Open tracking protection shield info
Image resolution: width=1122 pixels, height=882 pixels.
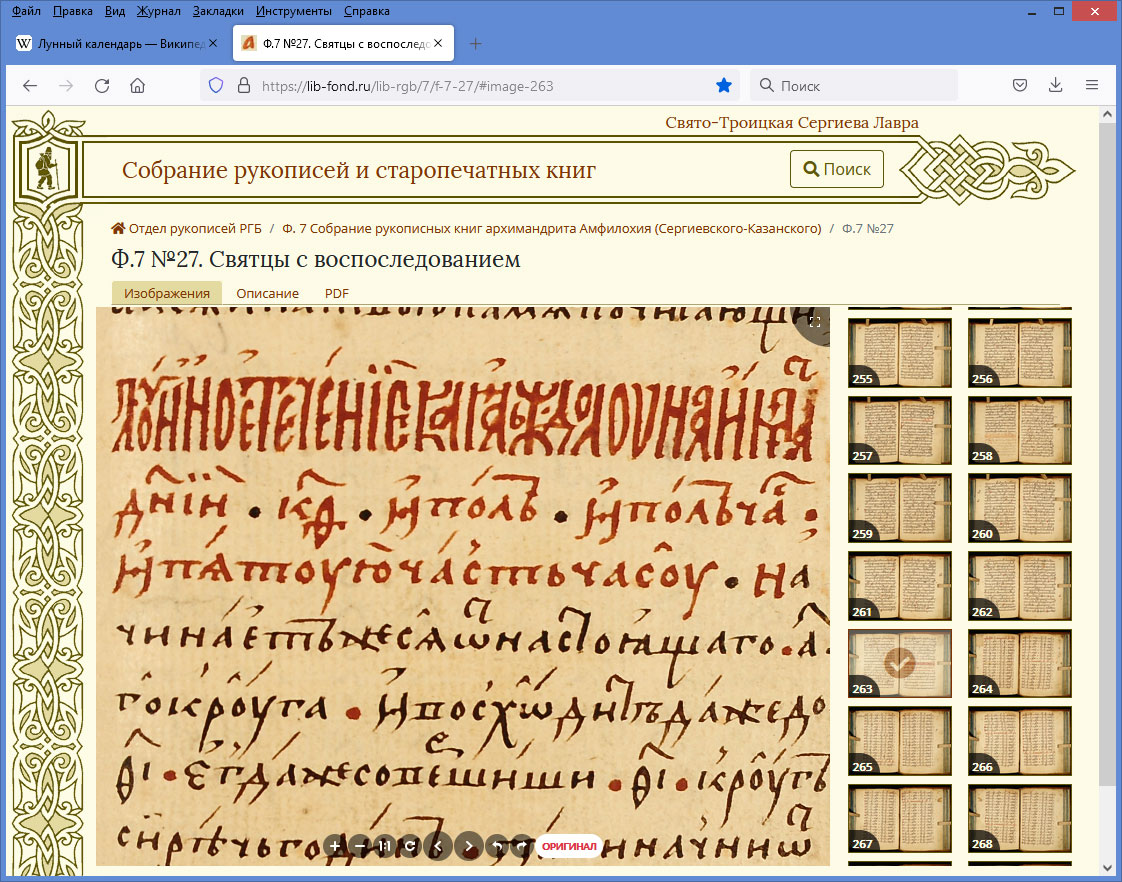pyautogui.click(x=215, y=86)
